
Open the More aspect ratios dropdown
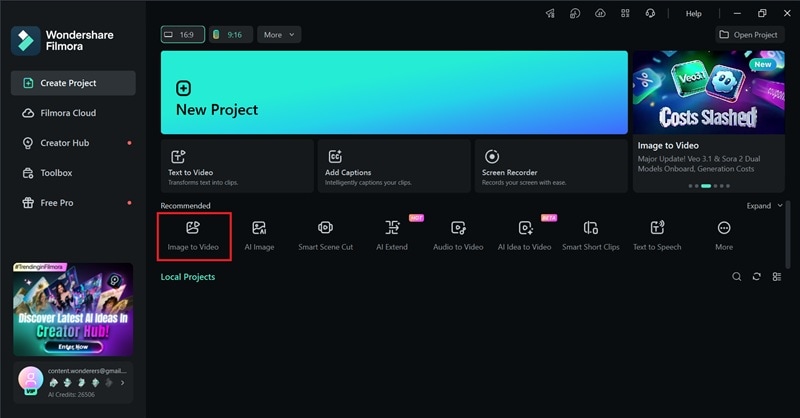tap(279, 35)
